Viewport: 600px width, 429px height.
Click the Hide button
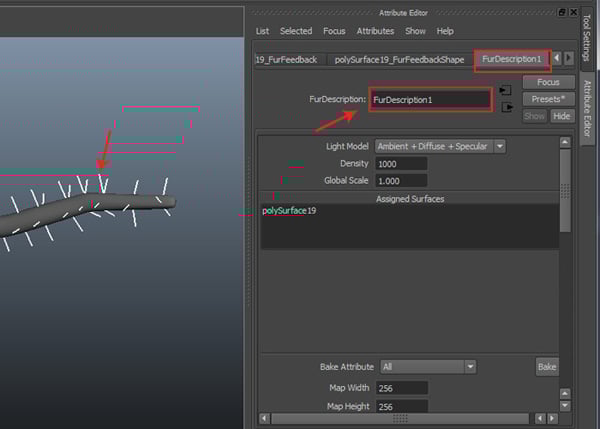click(x=562, y=116)
